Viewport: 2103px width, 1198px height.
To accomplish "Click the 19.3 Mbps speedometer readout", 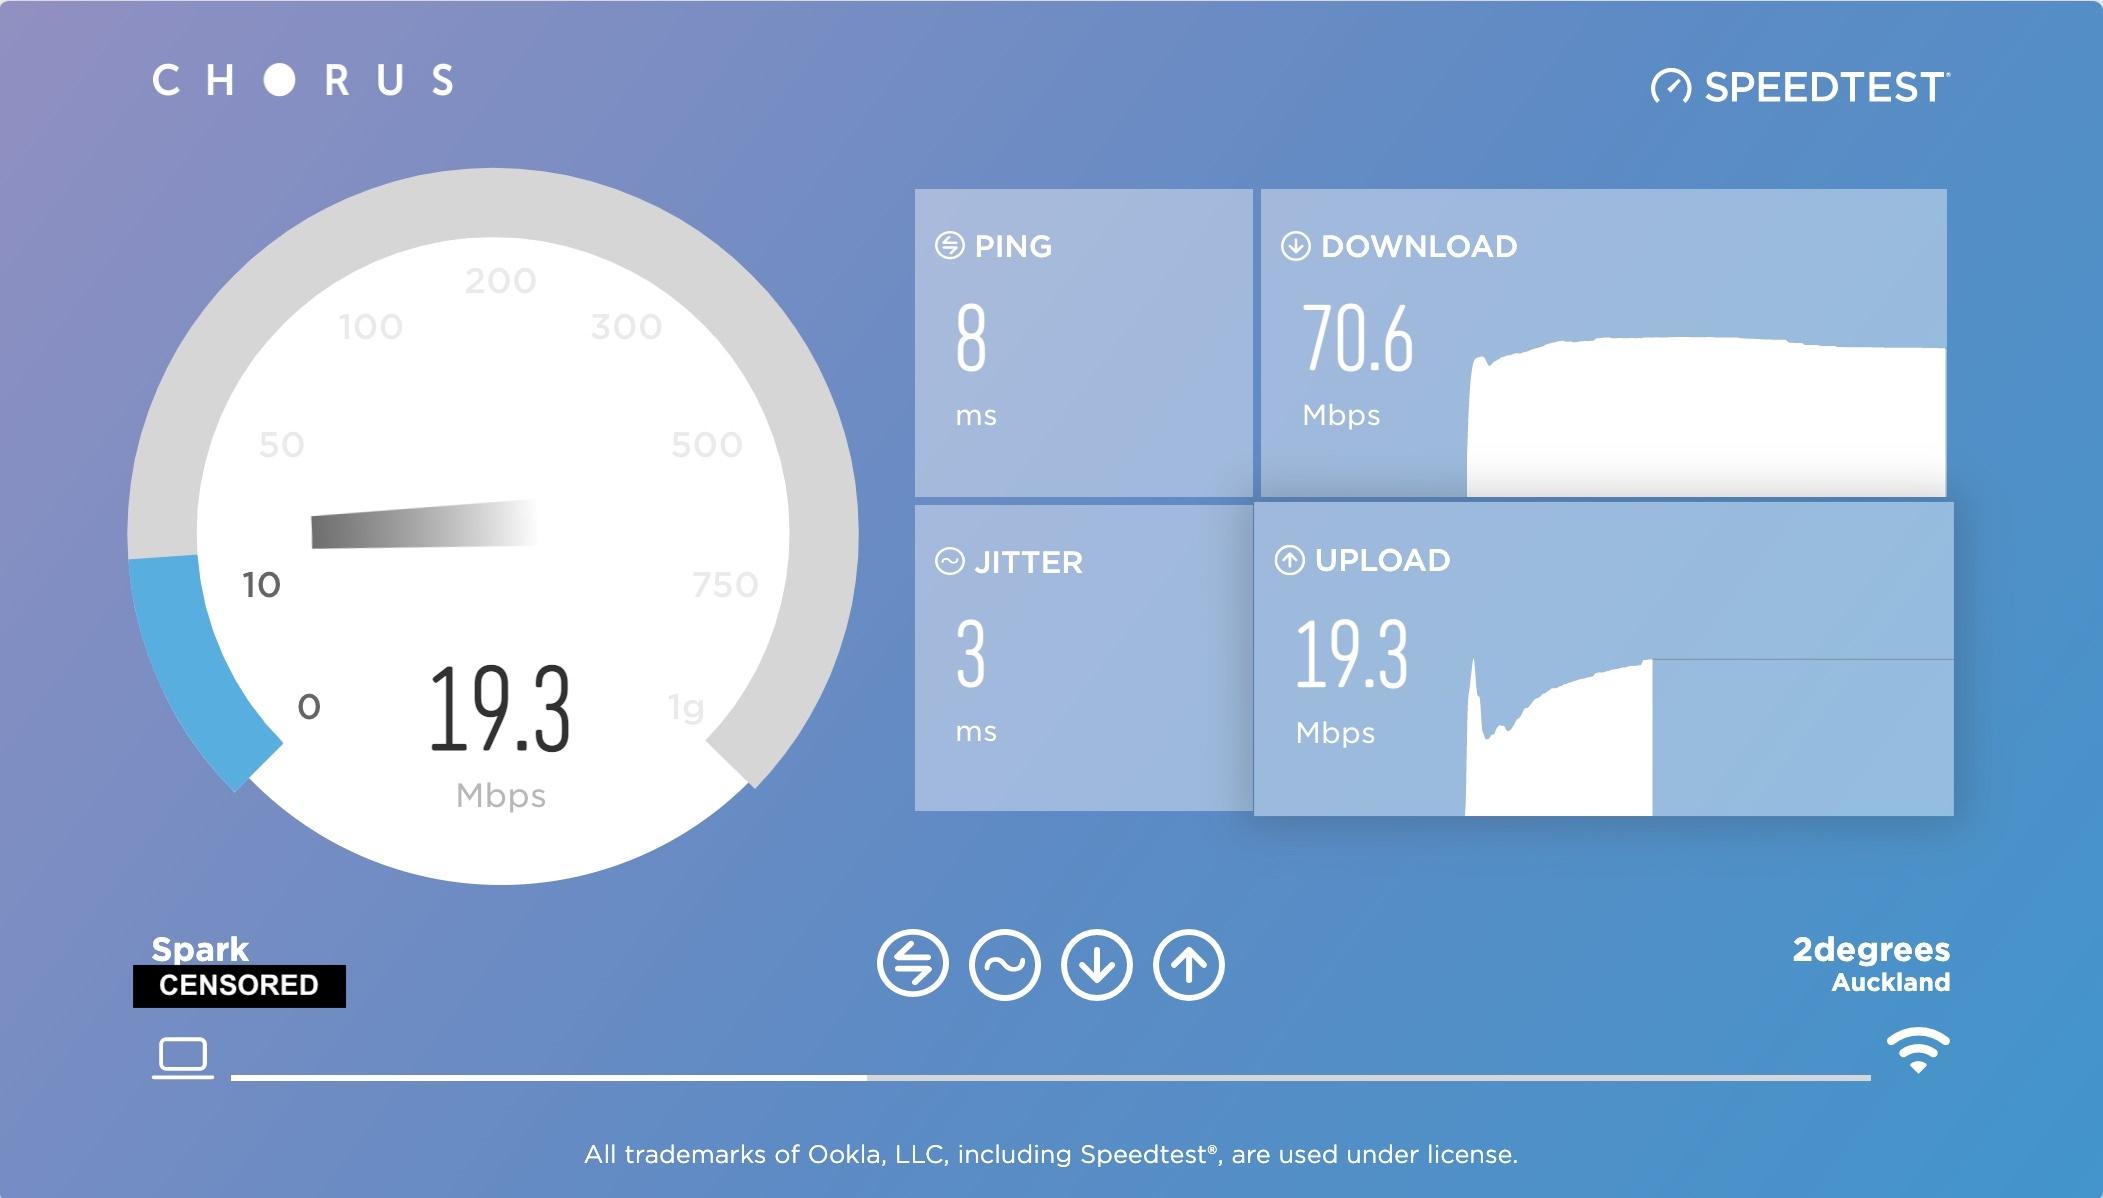I will pos(500,710).
